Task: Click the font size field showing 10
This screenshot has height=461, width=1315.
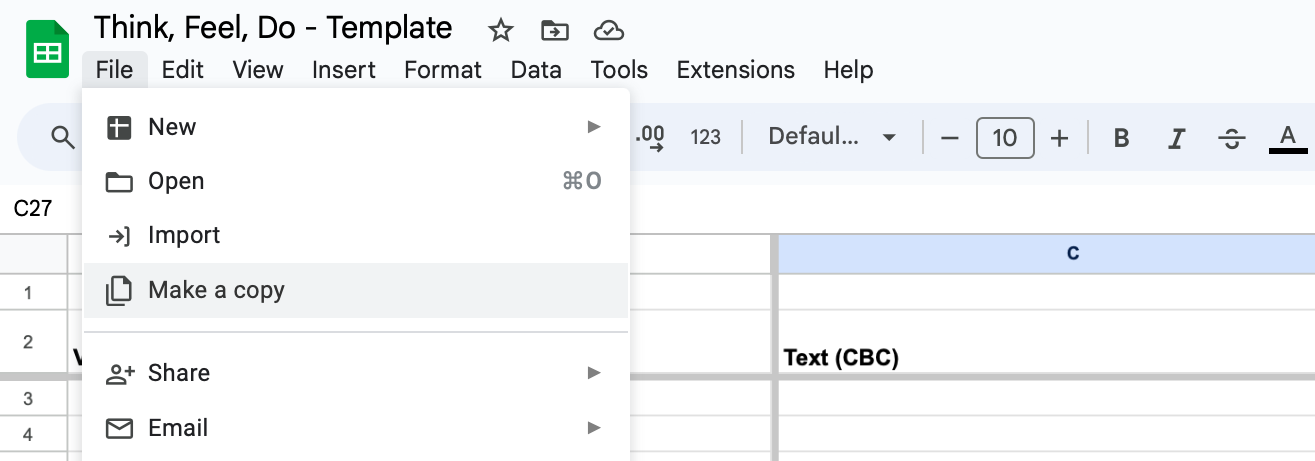Action: 1005,137
